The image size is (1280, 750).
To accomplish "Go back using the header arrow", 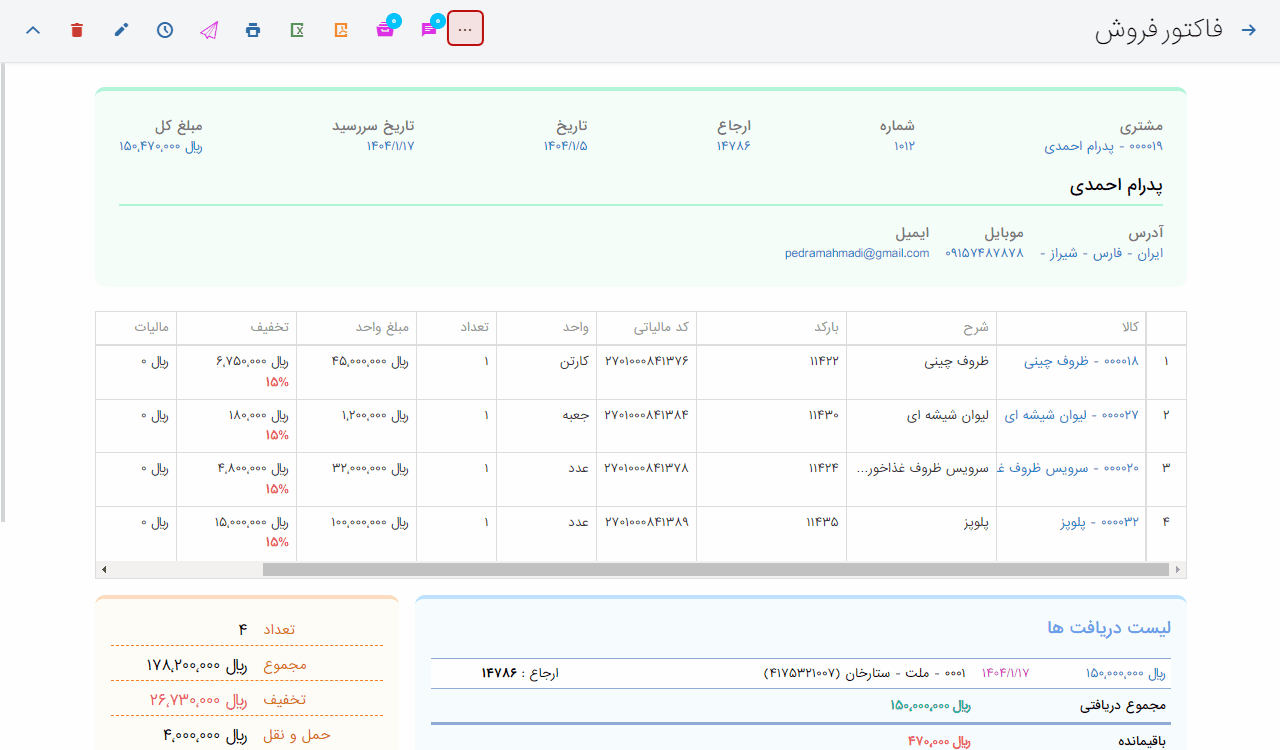I will tap(1248, 30).
